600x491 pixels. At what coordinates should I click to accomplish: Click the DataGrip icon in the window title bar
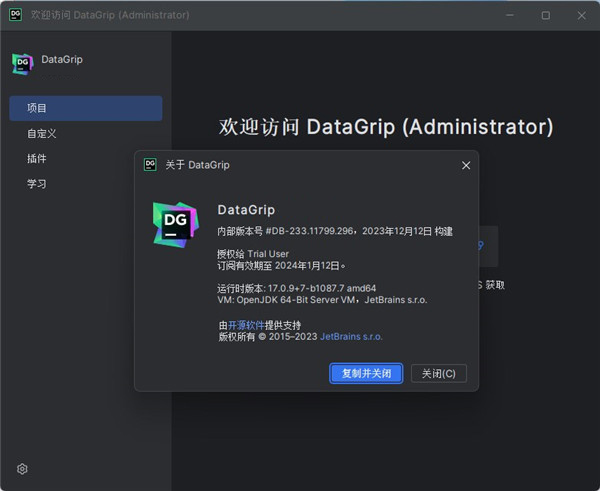[x=16, y=15]
